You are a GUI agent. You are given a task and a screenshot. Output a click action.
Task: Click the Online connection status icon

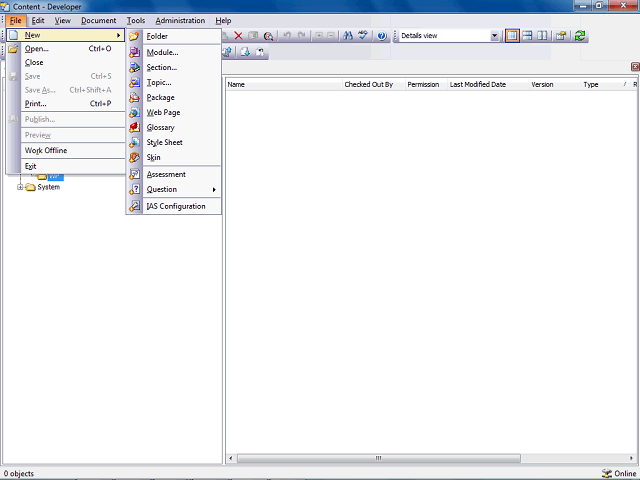pos(607,473)
